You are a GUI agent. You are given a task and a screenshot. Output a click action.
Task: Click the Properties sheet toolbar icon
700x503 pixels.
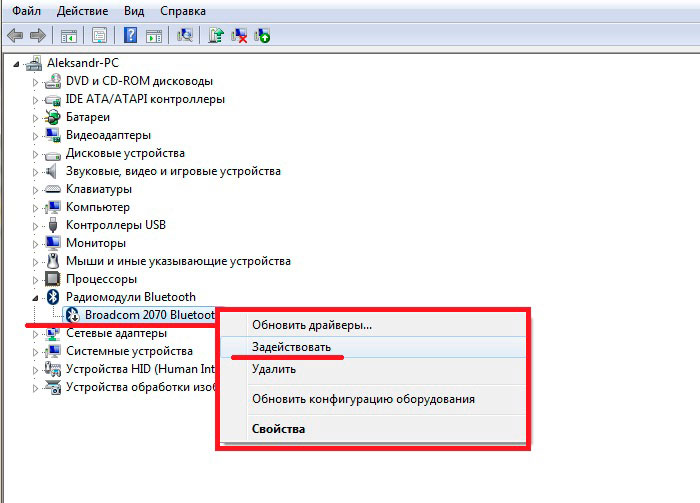tap(100, 35)
